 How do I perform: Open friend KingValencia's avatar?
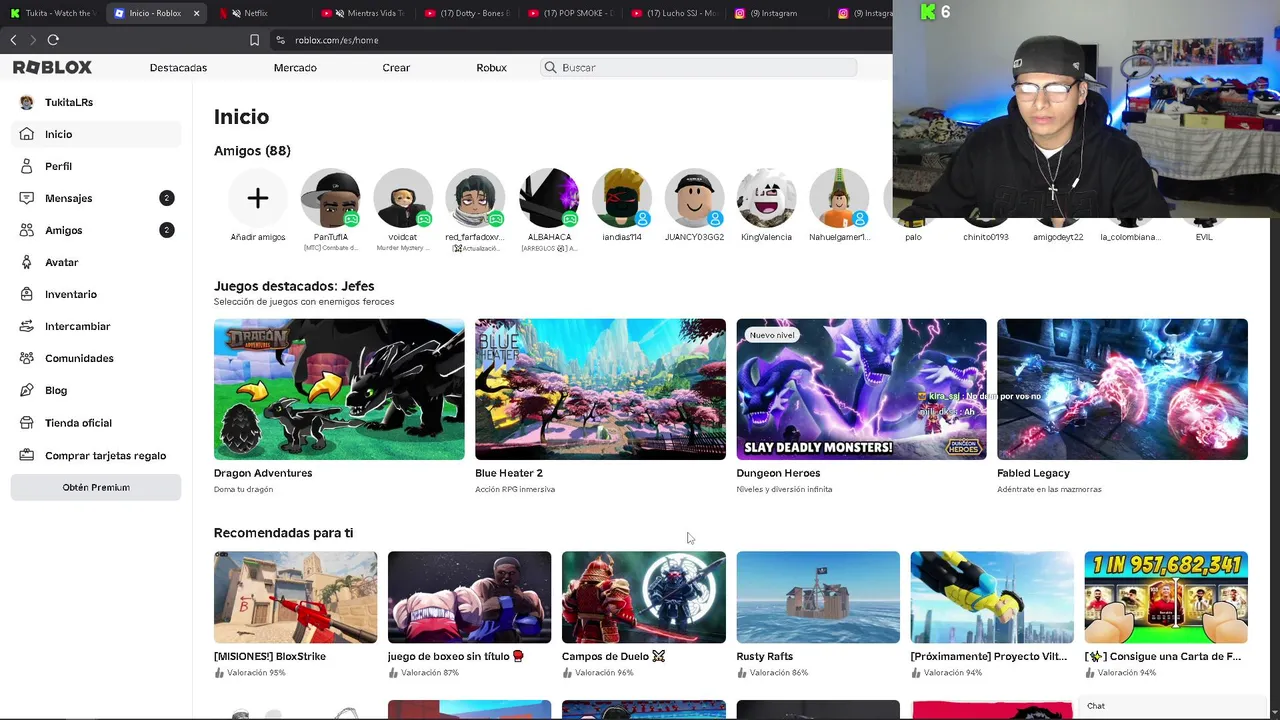(766, 198)
